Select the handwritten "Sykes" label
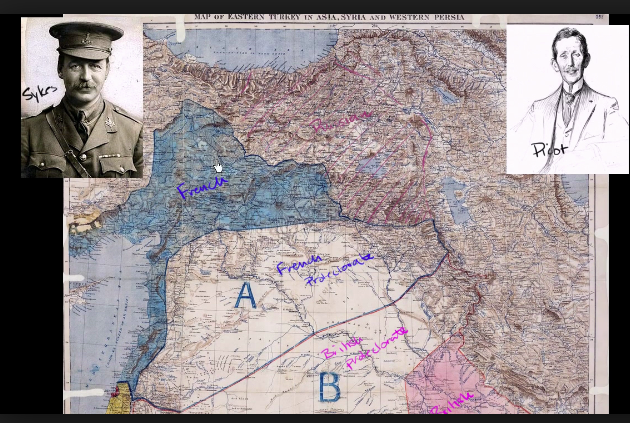 (38, 95)
